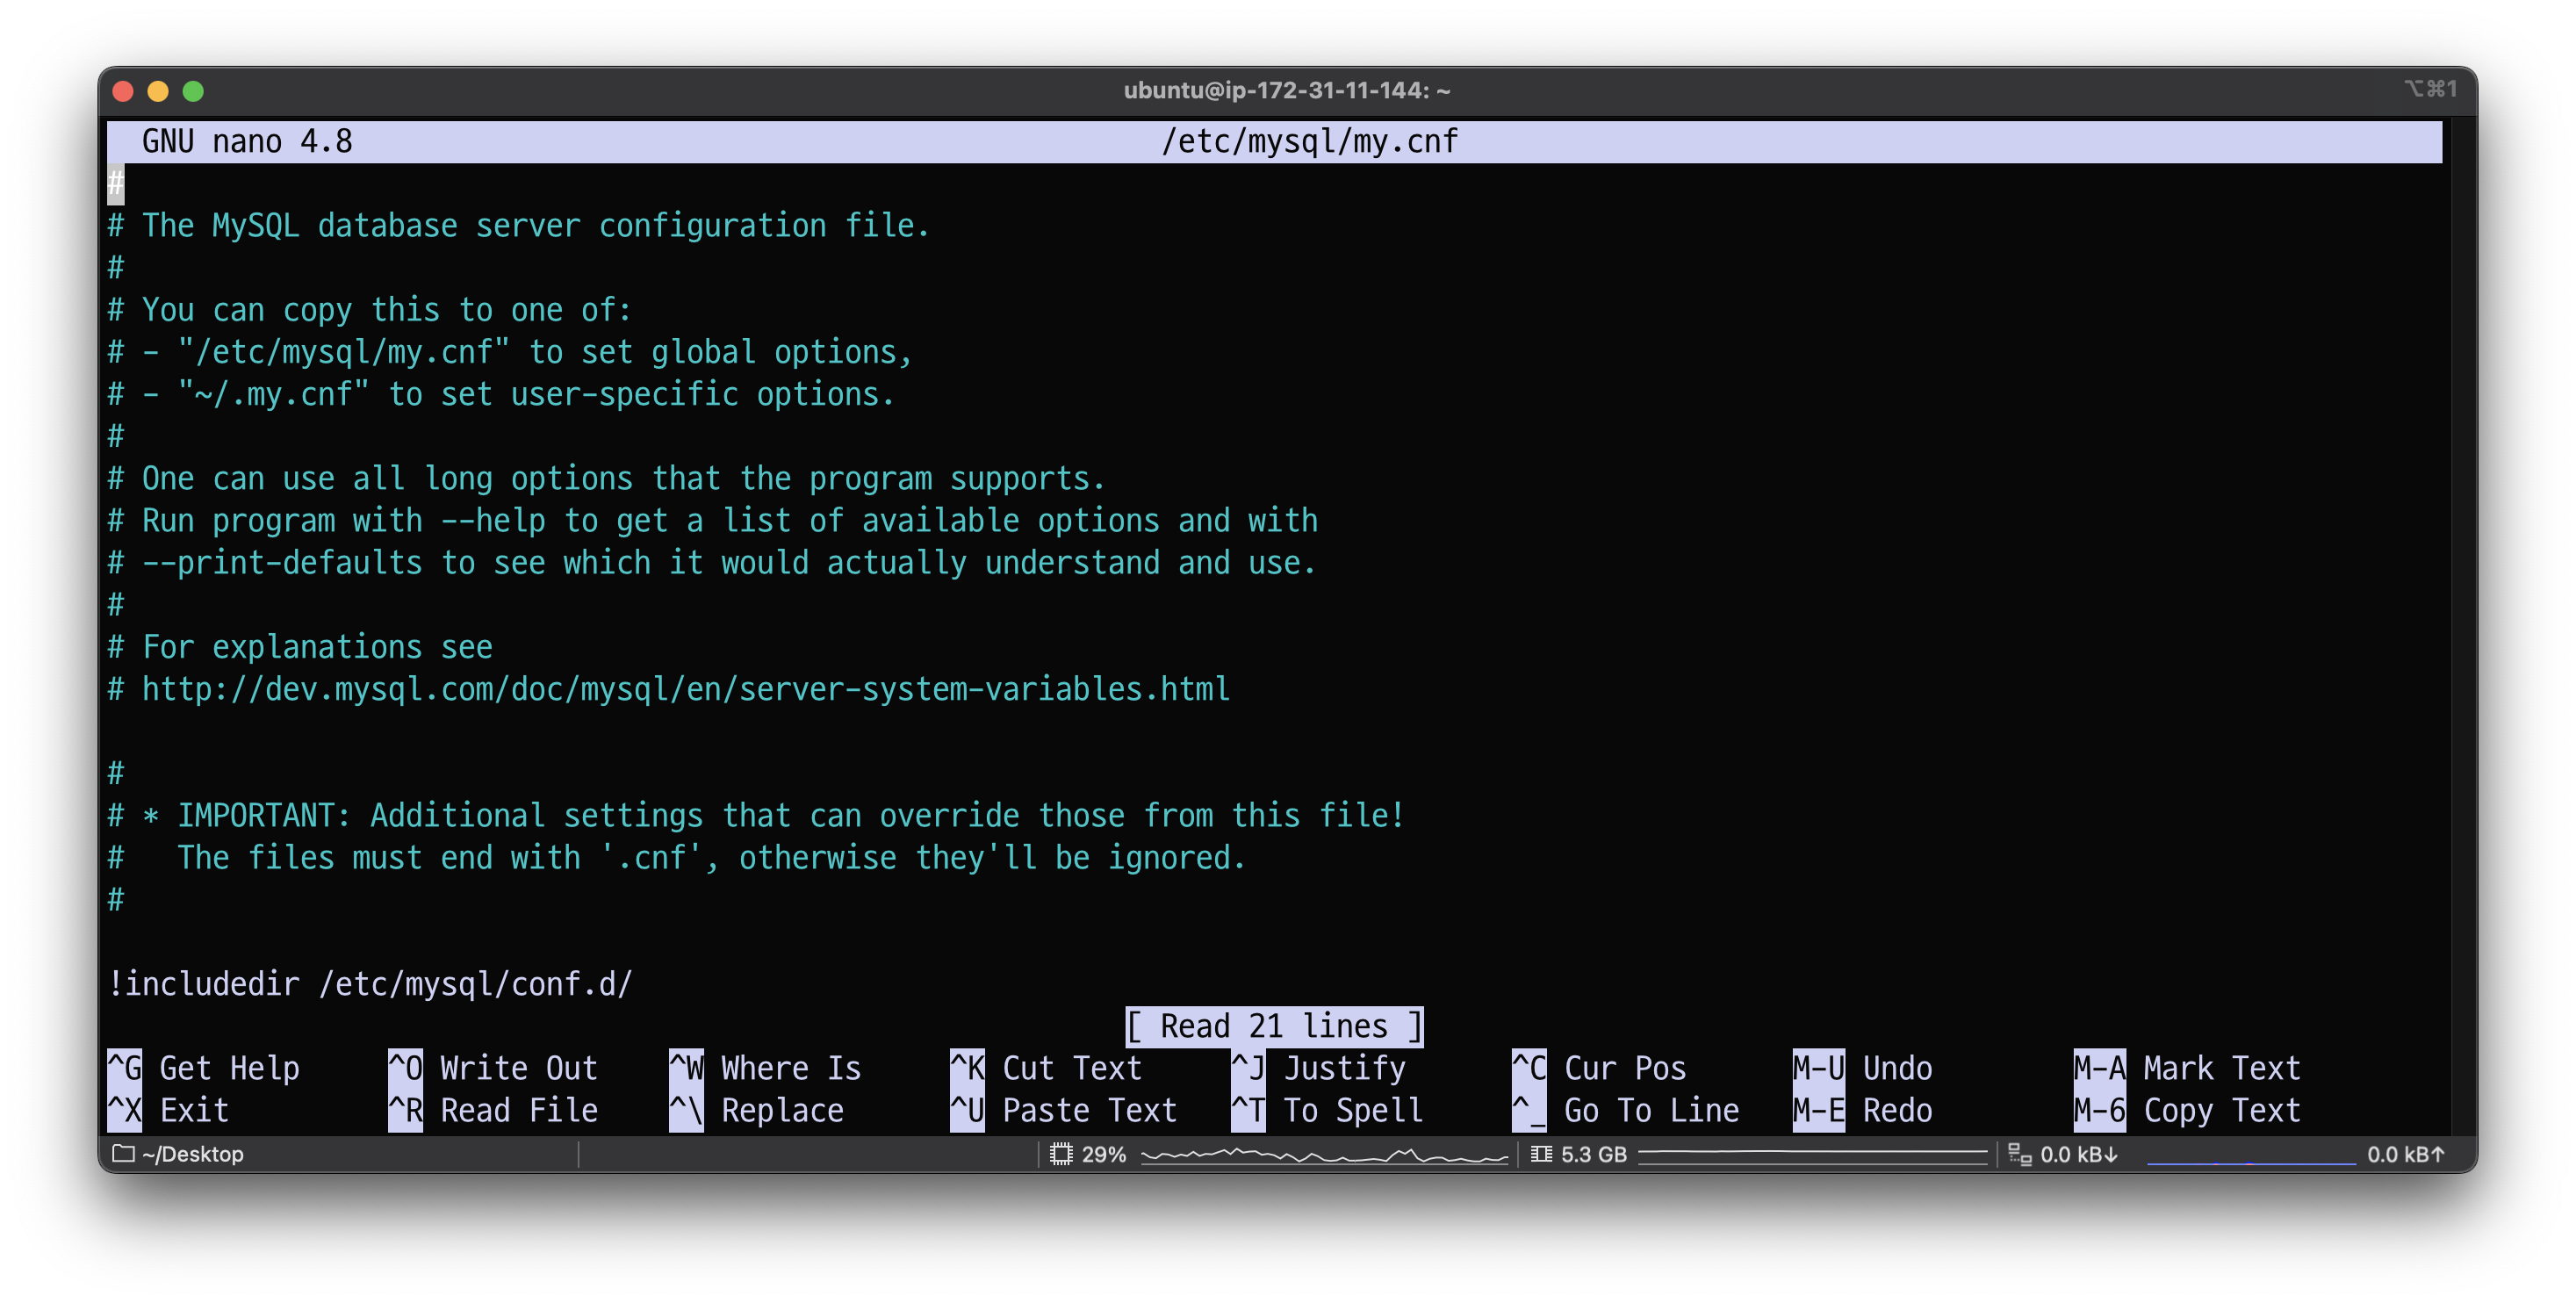Image resolution: width=2576 pixels, height=1303 pixels.
Task: Click the ^X Exit shortcut
Action: click(x=168, y=1110)
